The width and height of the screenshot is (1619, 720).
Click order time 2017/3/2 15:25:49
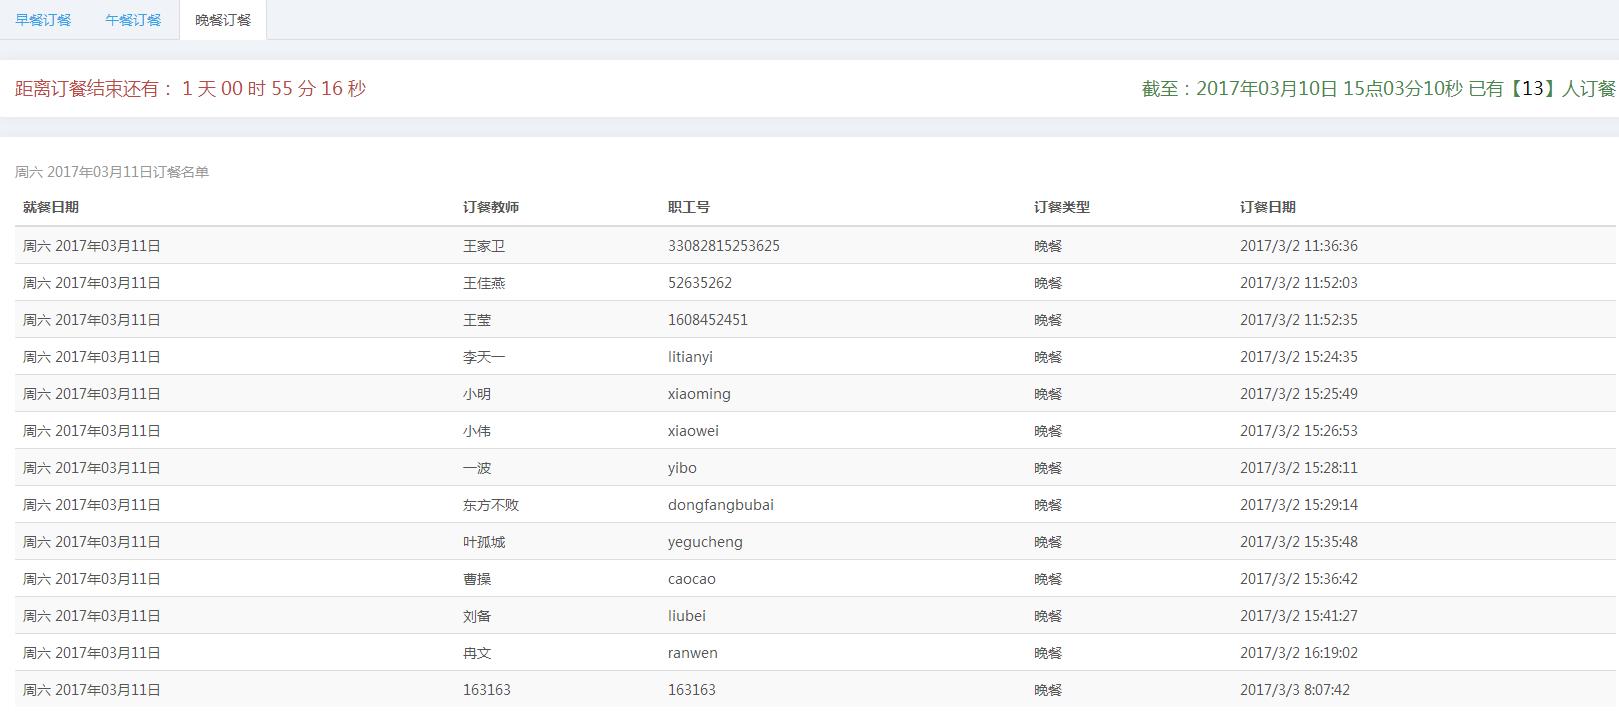[x=1299, y=394]
